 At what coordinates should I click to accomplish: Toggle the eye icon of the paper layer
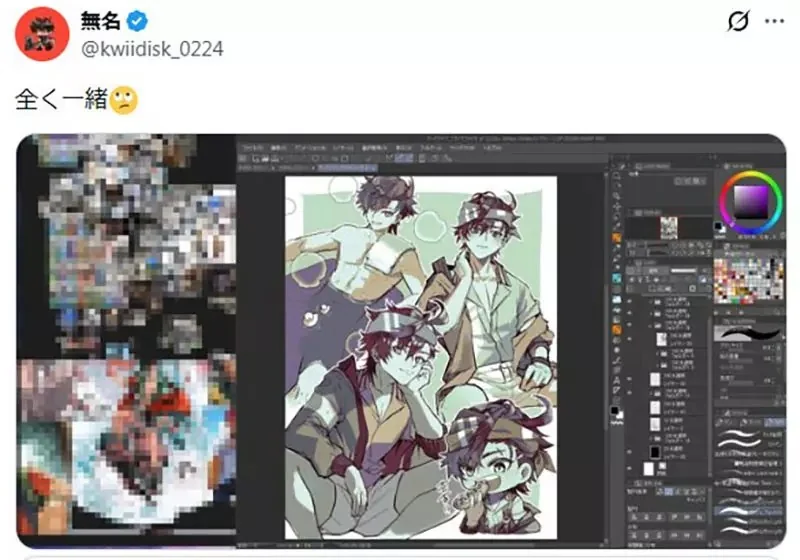pos(629,468)
